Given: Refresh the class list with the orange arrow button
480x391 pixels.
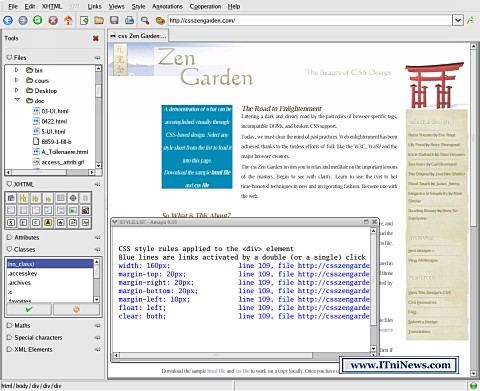Looking at the screenshot, I should tap(76, 309).
